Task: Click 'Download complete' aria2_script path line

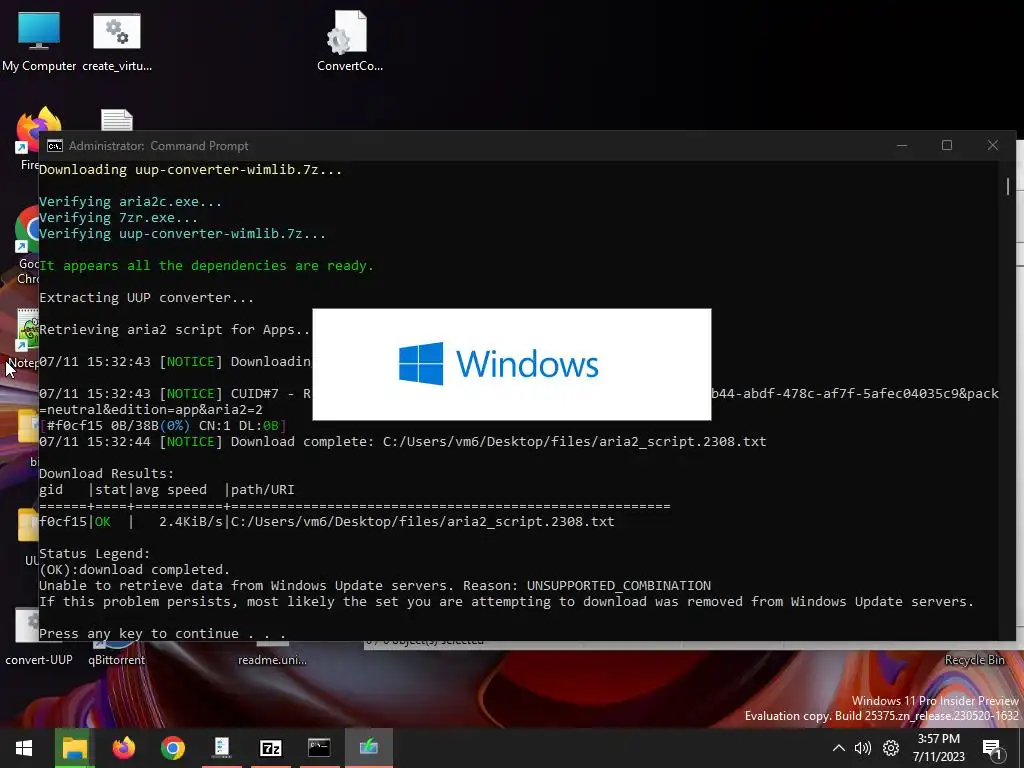Action: [402, 441]
